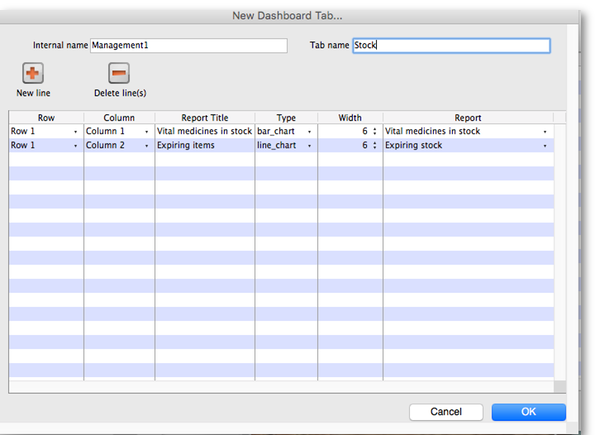Image resolution: width=600 pixels, height=435 pixels.
Task: Open Vital medicines in stock report dropdown
Action: tap(545, 132)
